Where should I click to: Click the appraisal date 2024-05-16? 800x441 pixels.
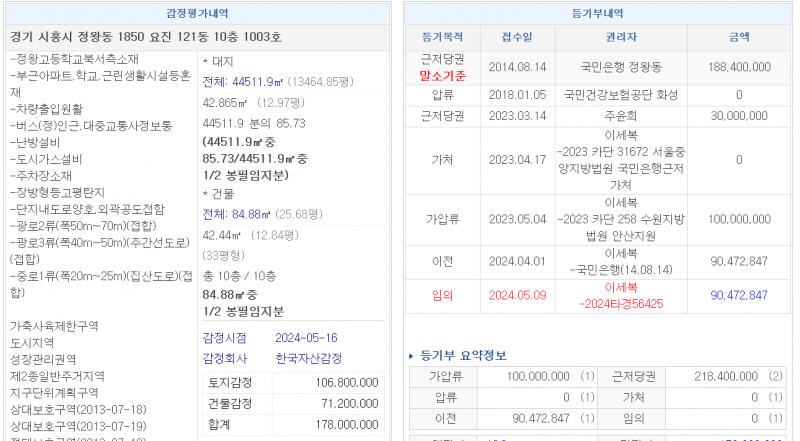(309, 338)
